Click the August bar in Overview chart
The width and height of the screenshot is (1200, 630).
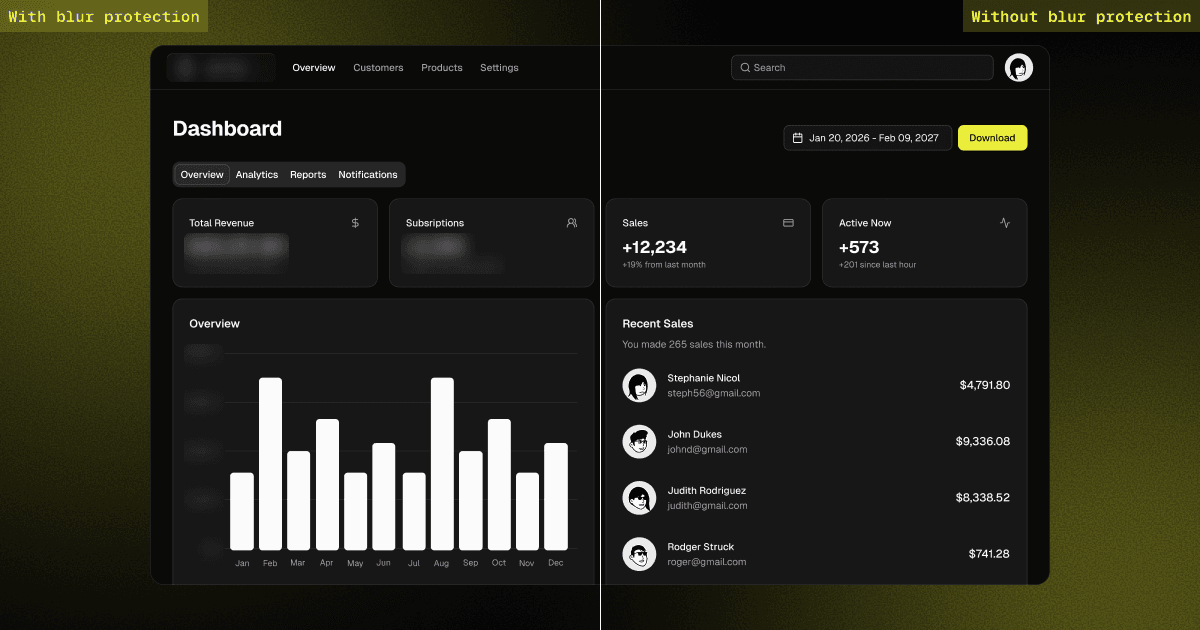click(442, 464)
